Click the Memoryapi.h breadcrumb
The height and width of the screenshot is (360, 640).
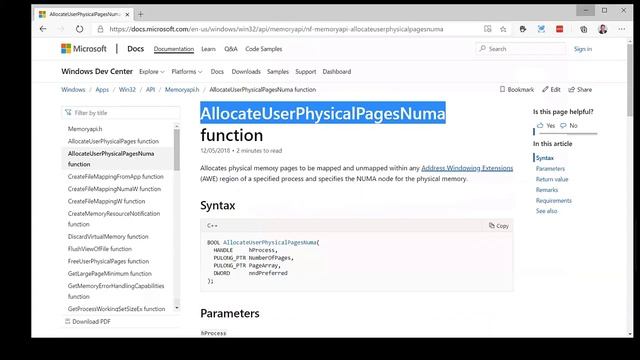pyautogui.click(x=182, y=89)
